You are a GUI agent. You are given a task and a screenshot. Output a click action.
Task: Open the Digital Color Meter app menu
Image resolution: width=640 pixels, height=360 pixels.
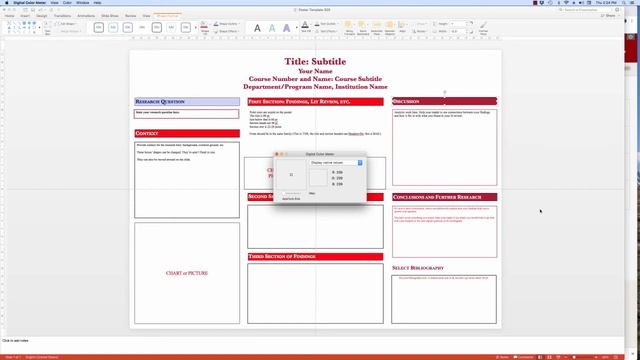29,2
